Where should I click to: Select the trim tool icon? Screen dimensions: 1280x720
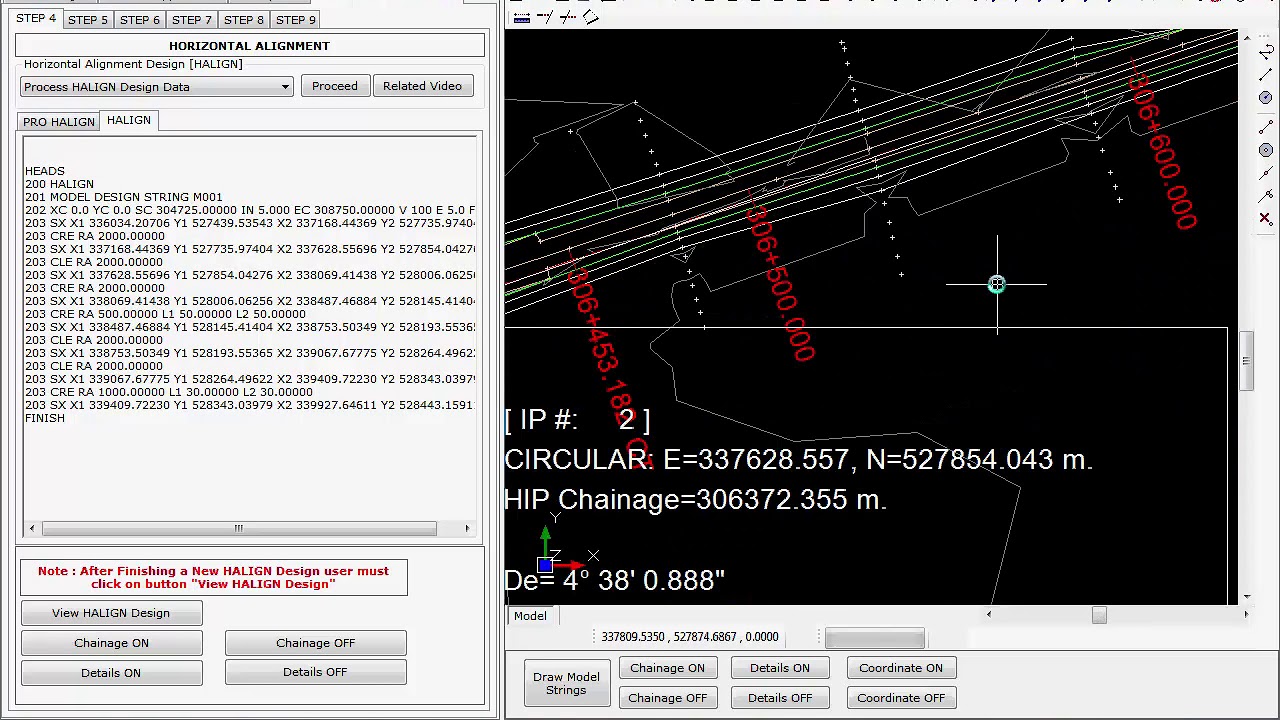point(568,17)
